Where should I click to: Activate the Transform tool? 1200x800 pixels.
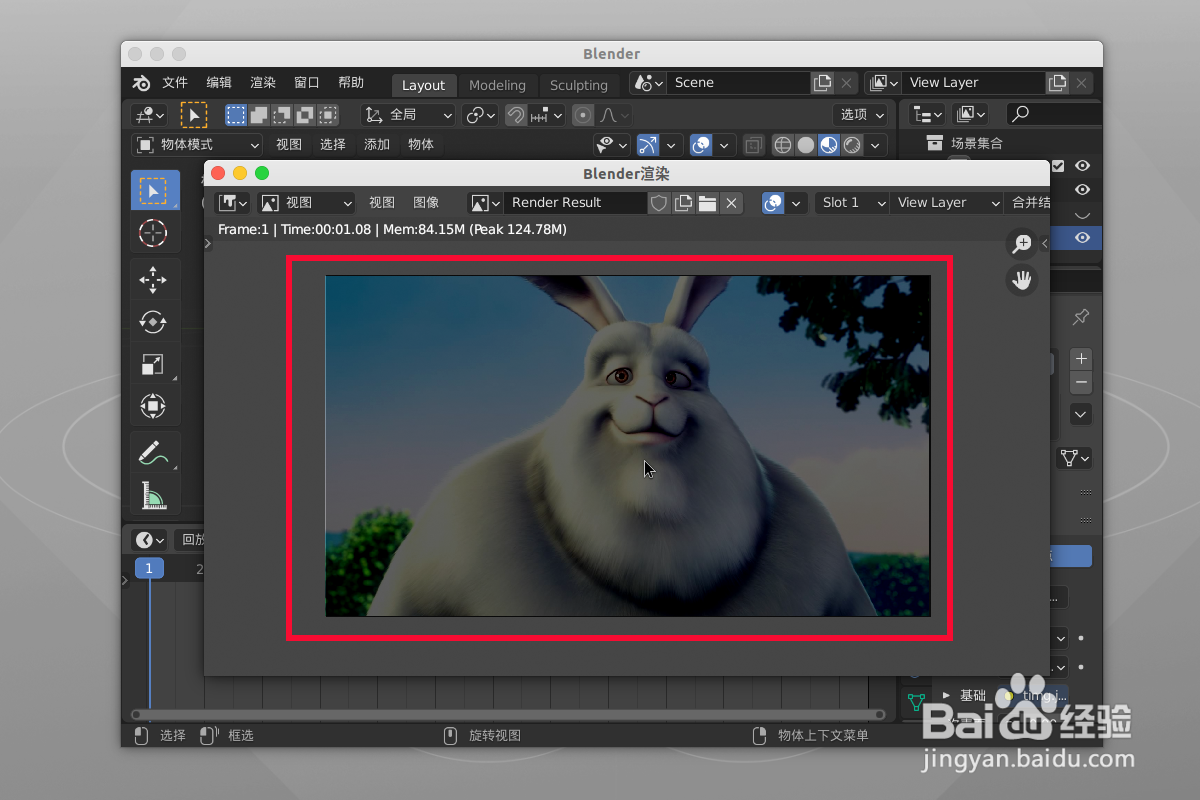[x=155, y=406]
